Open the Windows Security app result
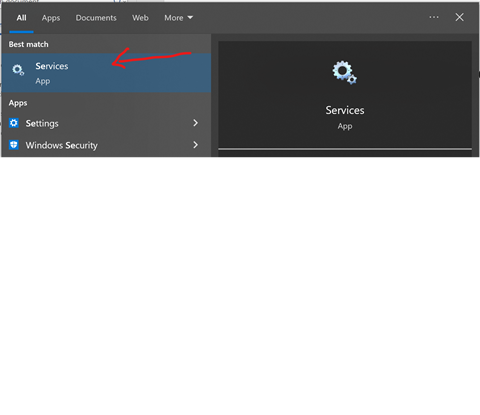 [x=106, y=145]
